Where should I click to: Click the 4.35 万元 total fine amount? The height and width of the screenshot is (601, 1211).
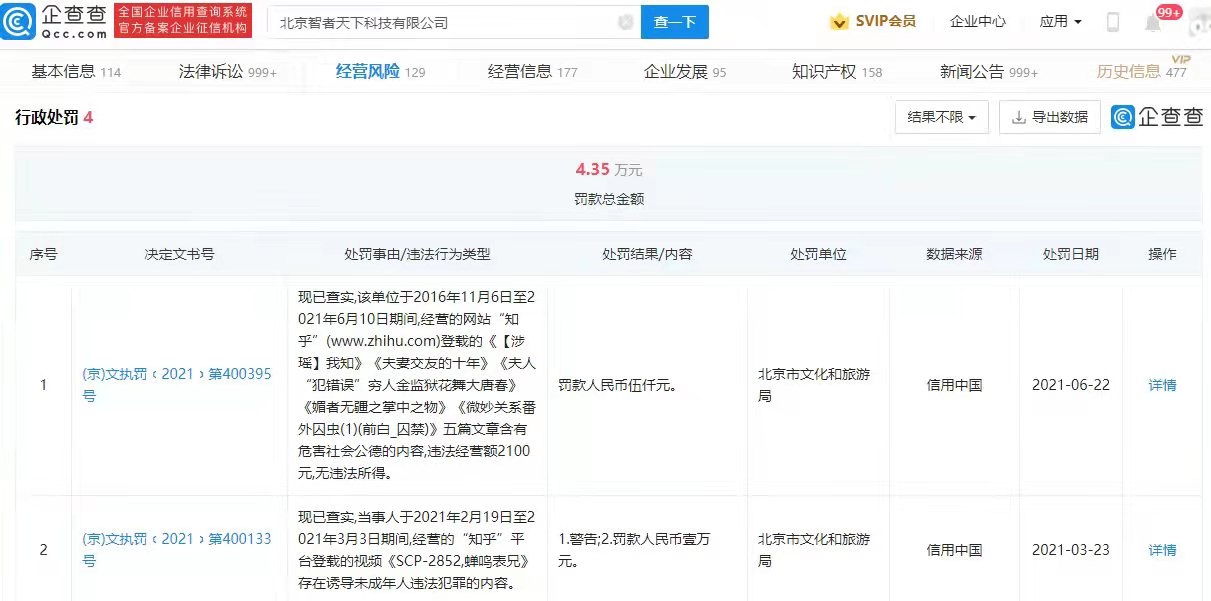tap(608, 169)
